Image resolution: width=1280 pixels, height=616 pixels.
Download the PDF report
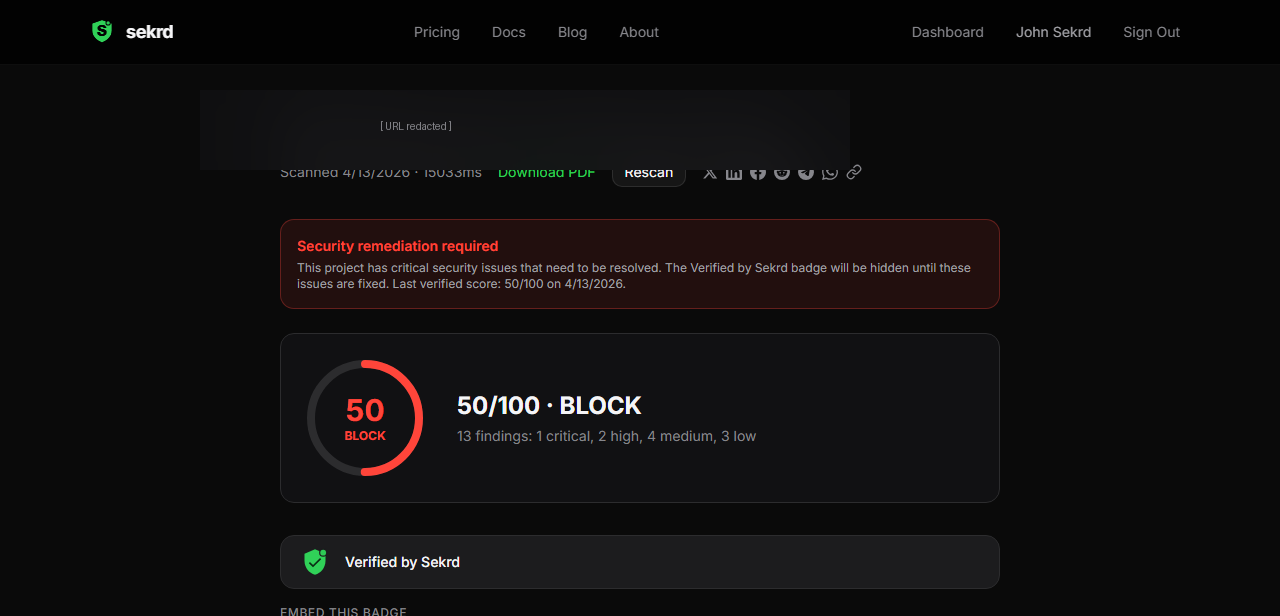[546, 172]
